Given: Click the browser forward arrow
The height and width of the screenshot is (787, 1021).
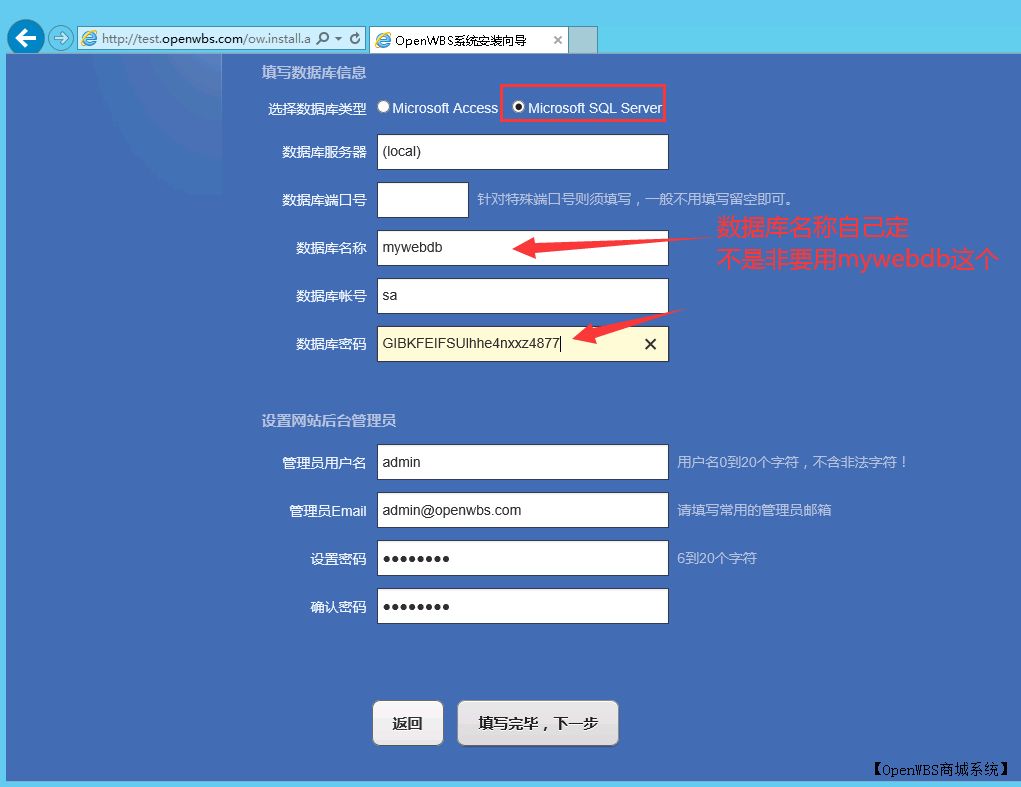Looking at the screenshot, I should coord(60,37).
